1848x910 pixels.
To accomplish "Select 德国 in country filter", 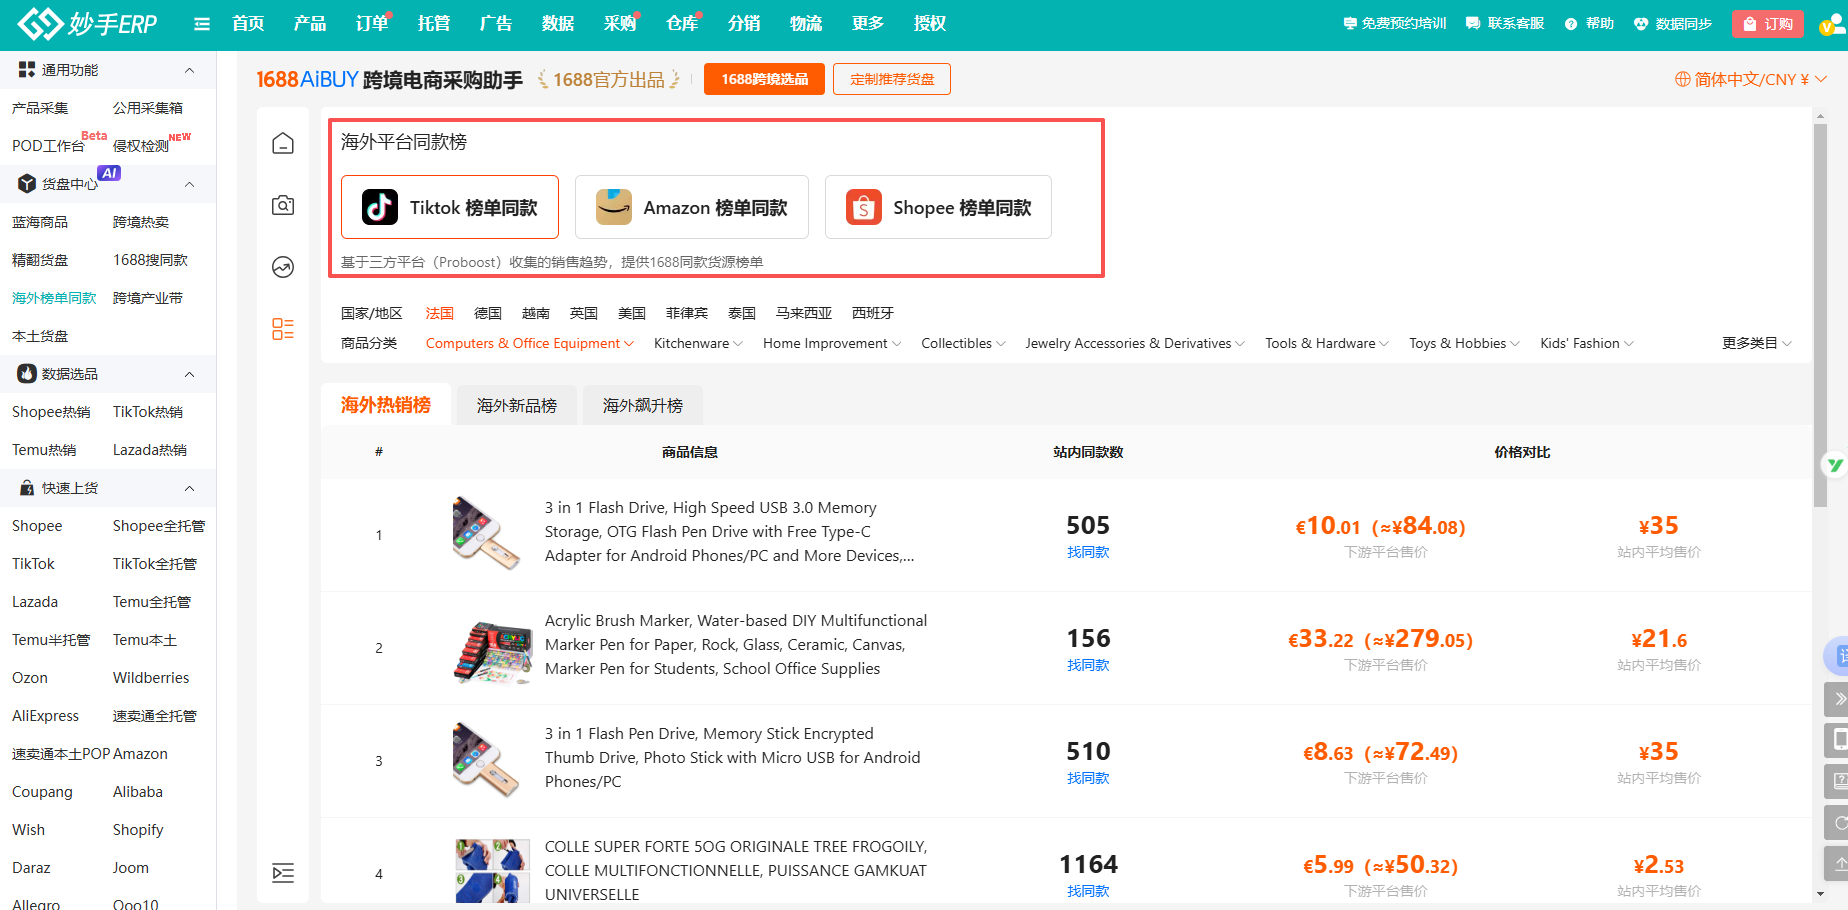I will coord(488,313).
